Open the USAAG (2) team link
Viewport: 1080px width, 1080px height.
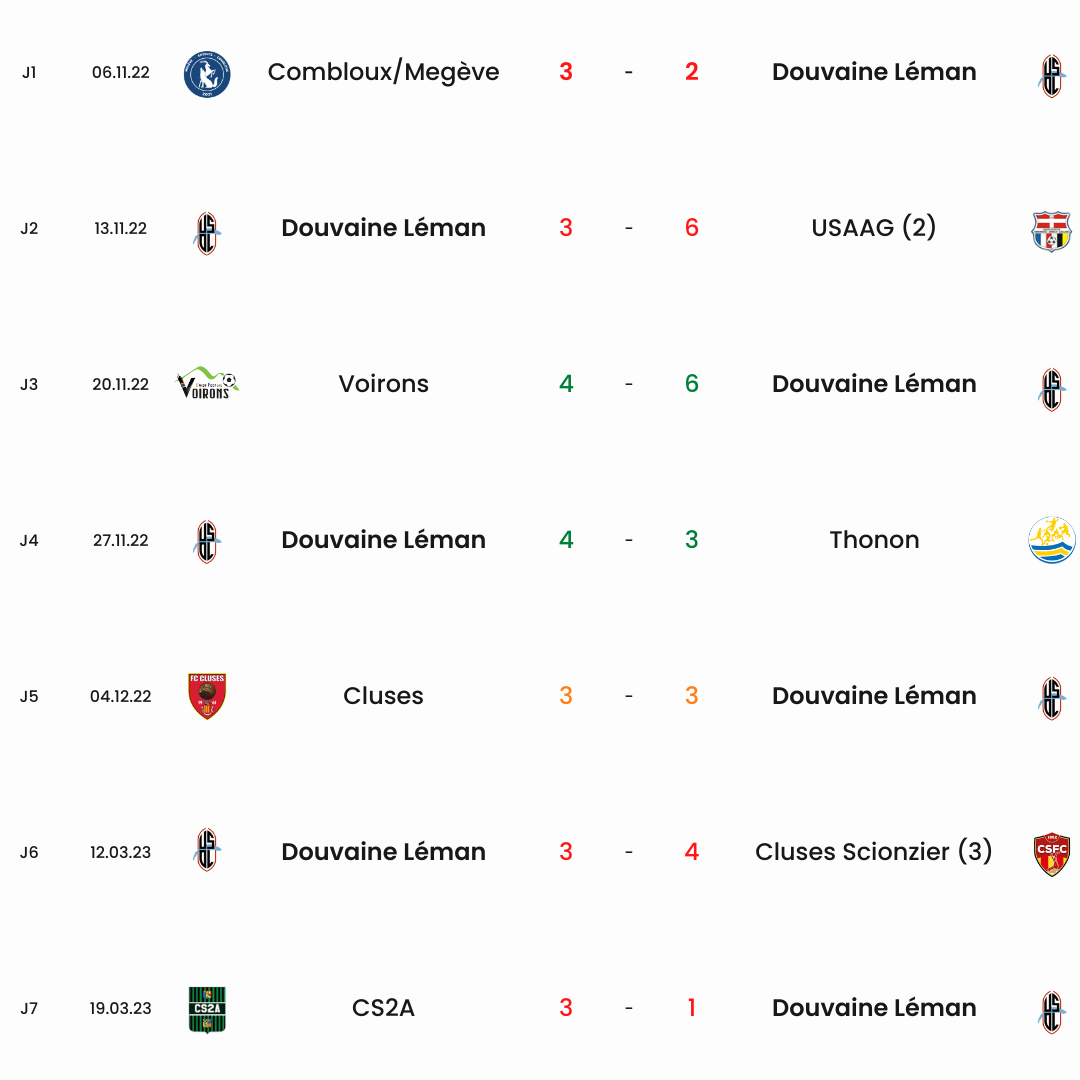873,228
